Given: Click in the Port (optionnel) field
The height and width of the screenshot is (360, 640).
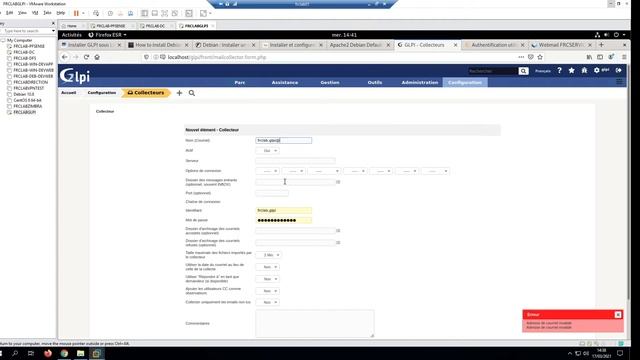Looking at the screenshot, I should [272, 193].
